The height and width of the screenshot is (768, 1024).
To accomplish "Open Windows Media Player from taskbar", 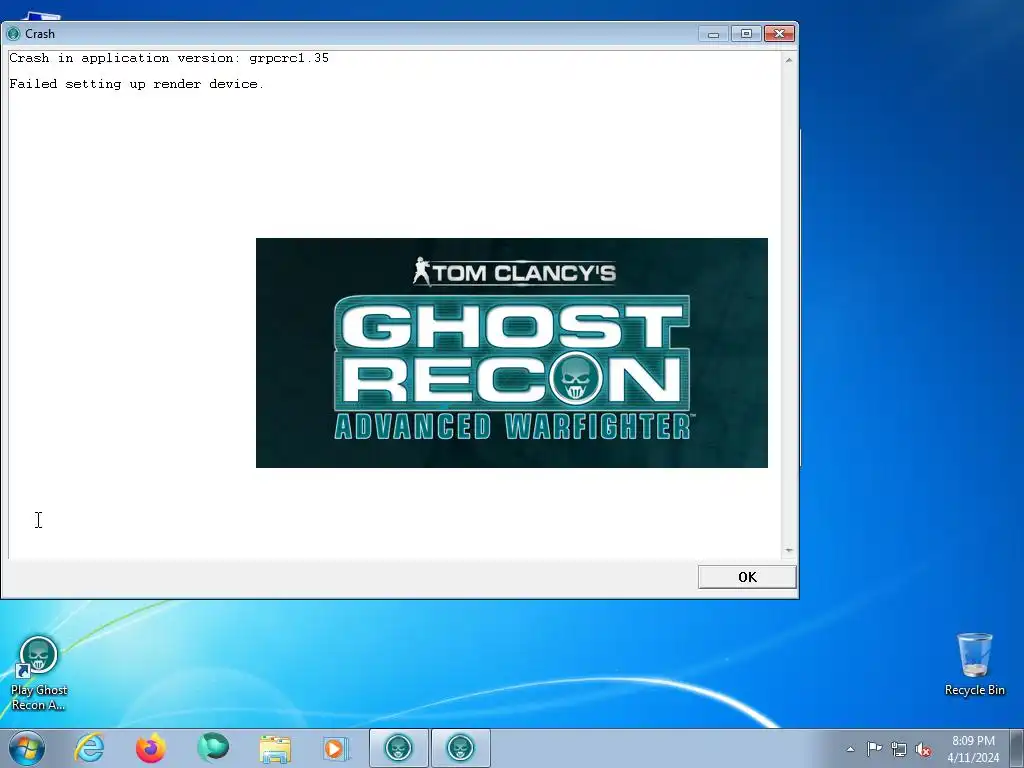I will [336, 748].
